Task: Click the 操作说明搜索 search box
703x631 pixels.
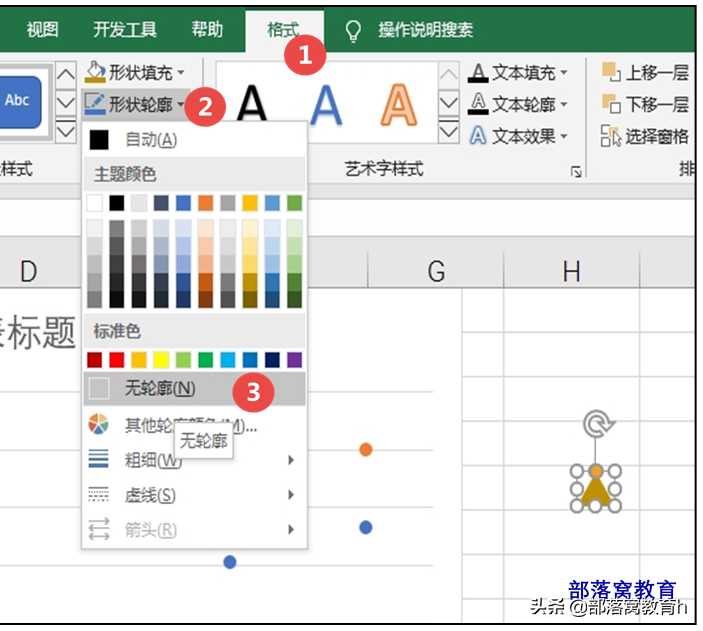Action: (x=425, y=30)
